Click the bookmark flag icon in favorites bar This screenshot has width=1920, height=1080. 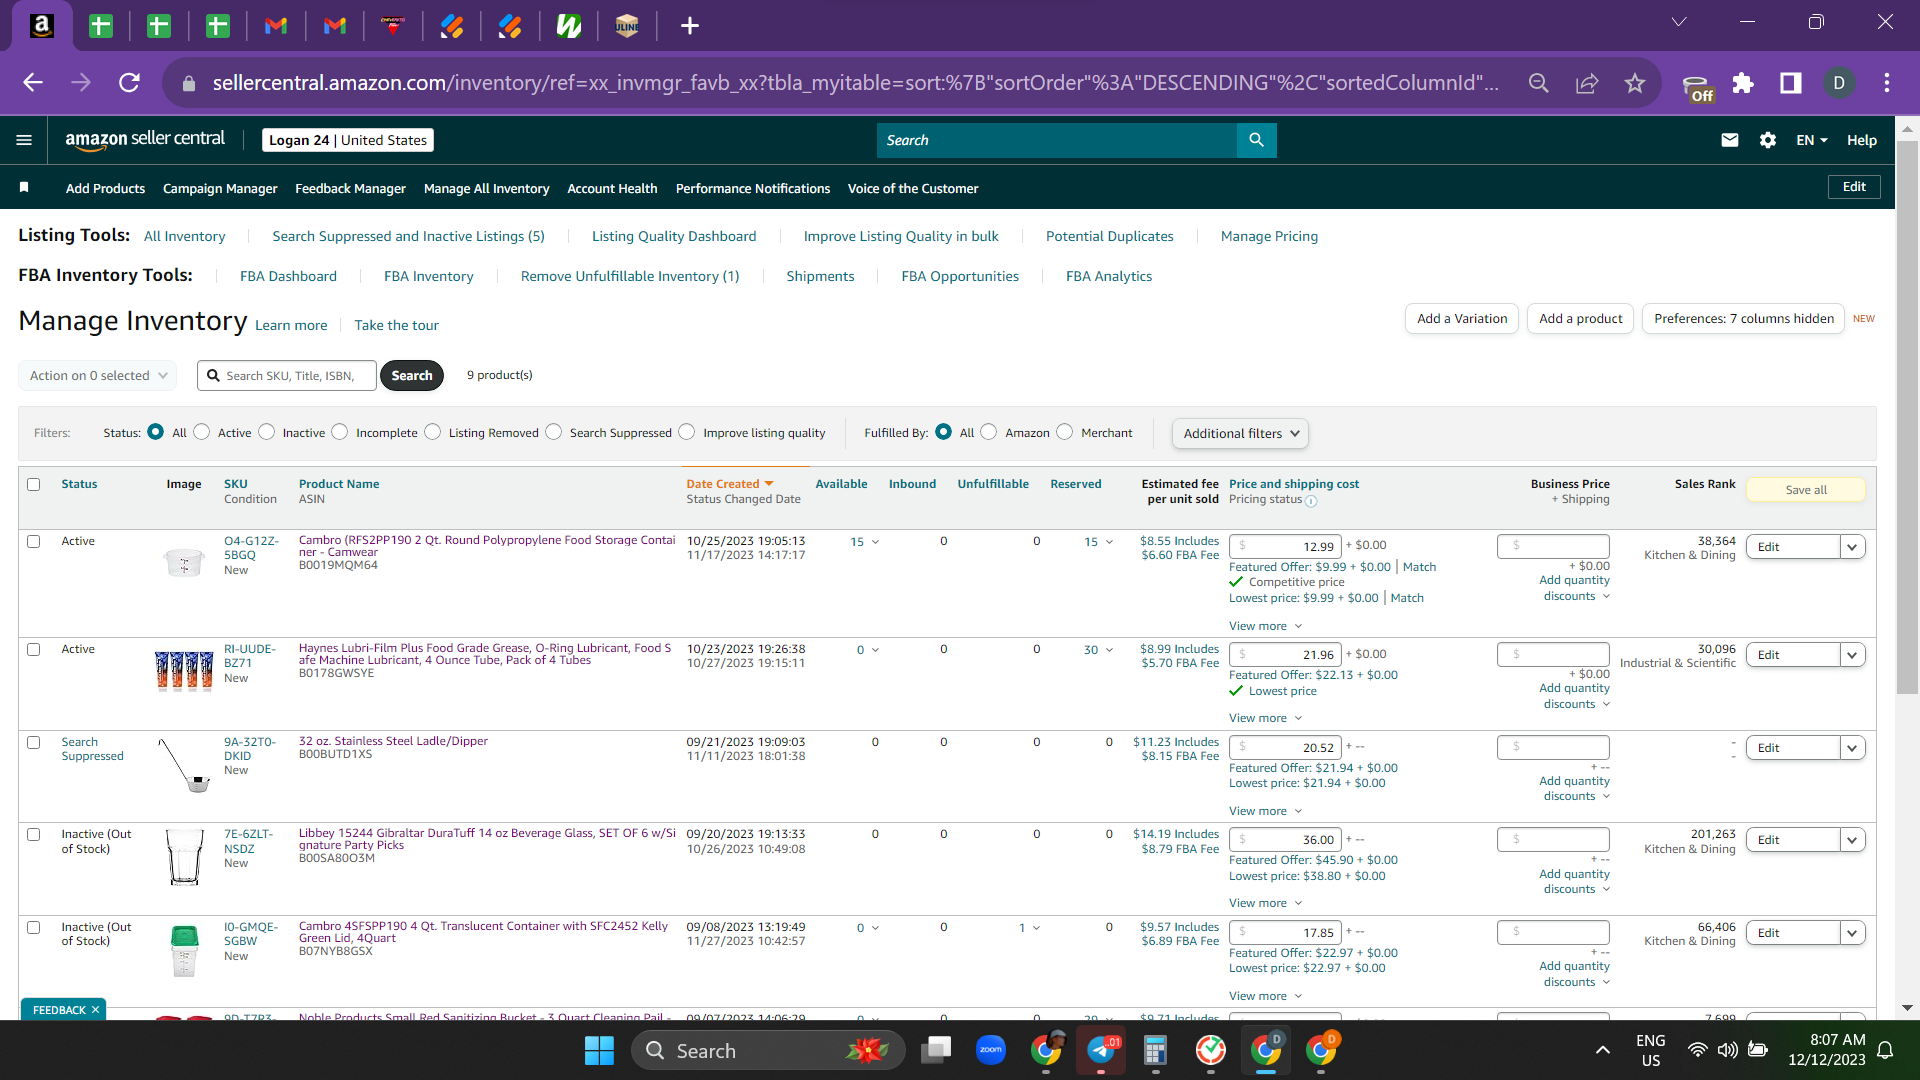[24, 187]
